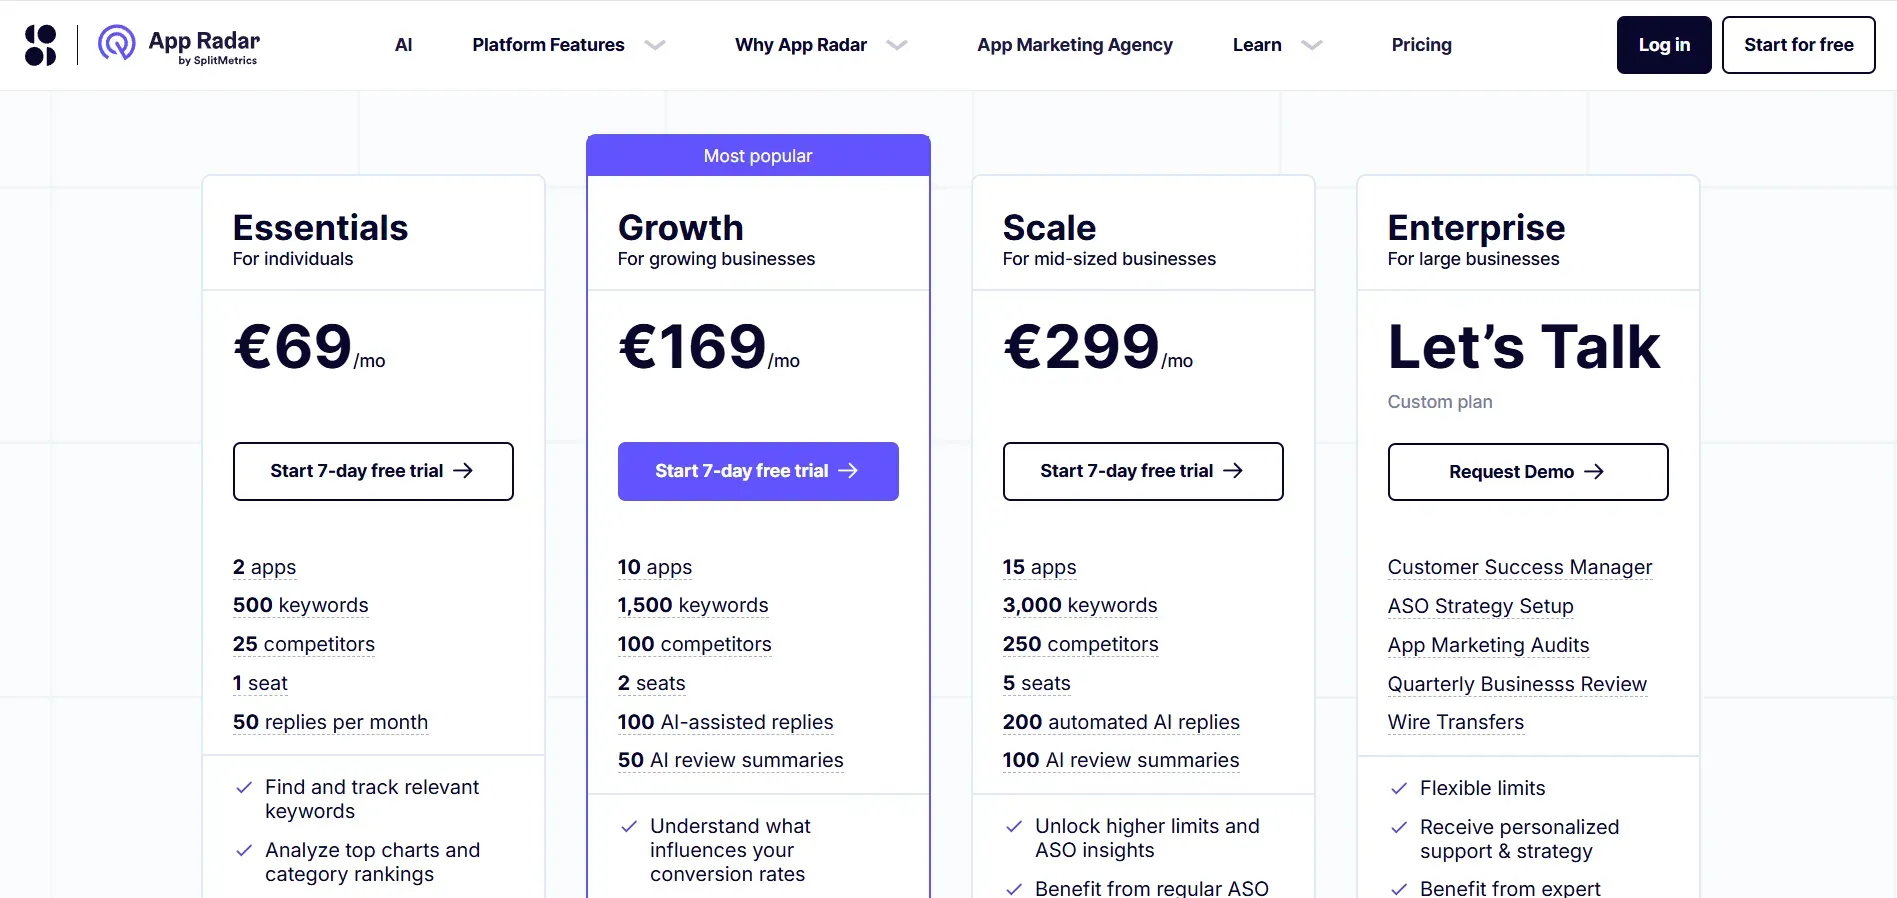
Task: Start 7-day free trial for Growth plan
Action: tap(757, 471)
